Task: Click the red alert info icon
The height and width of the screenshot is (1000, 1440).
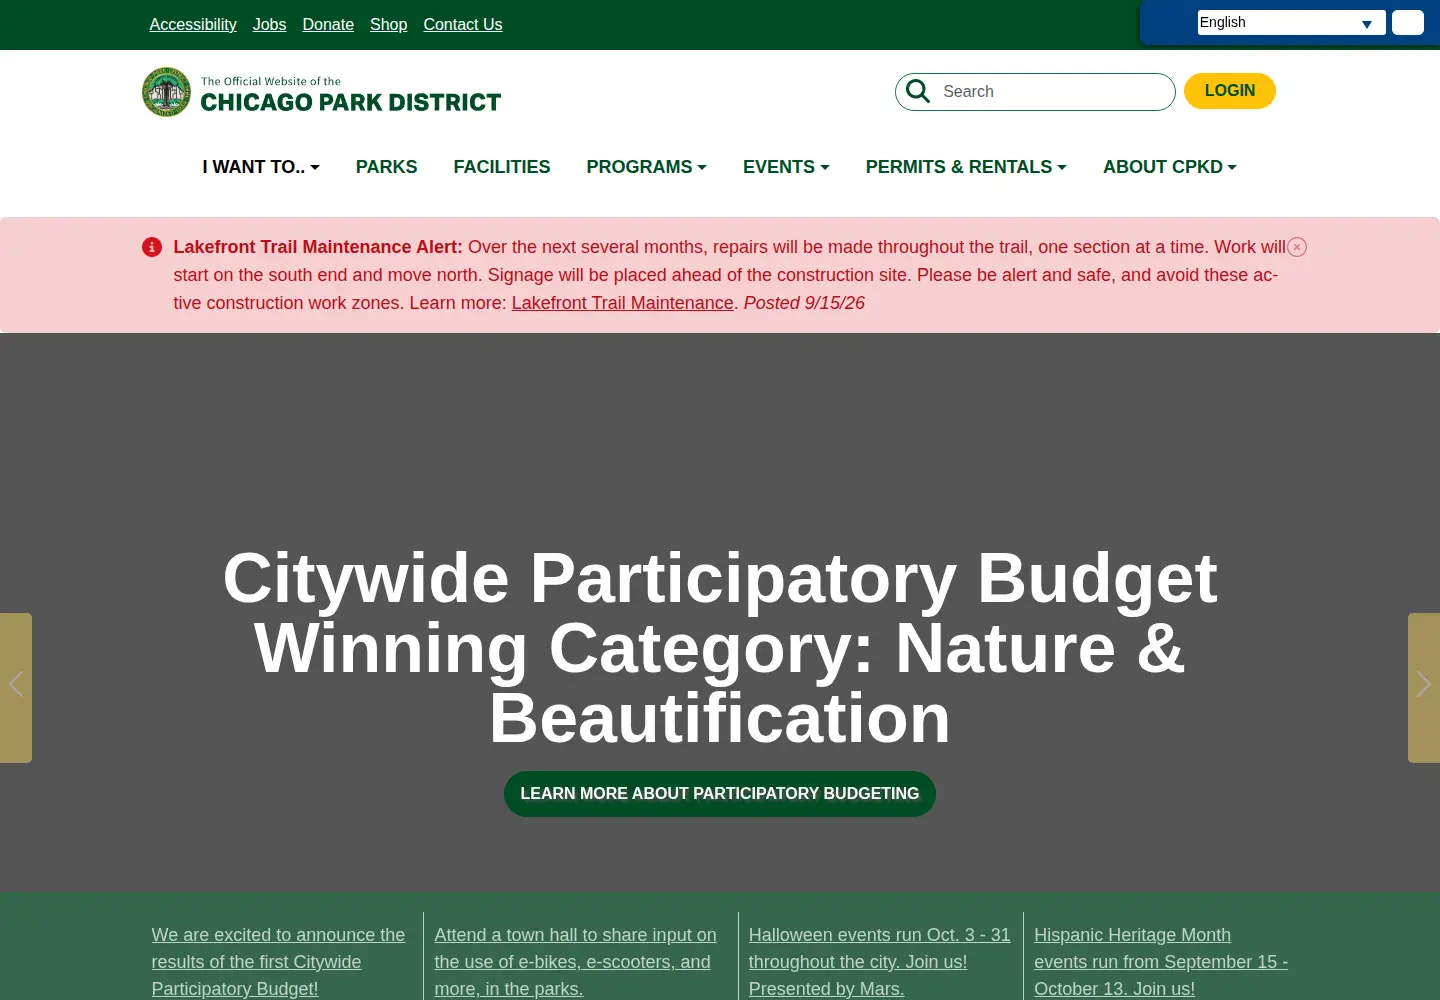Action: [x=152, y=247]
